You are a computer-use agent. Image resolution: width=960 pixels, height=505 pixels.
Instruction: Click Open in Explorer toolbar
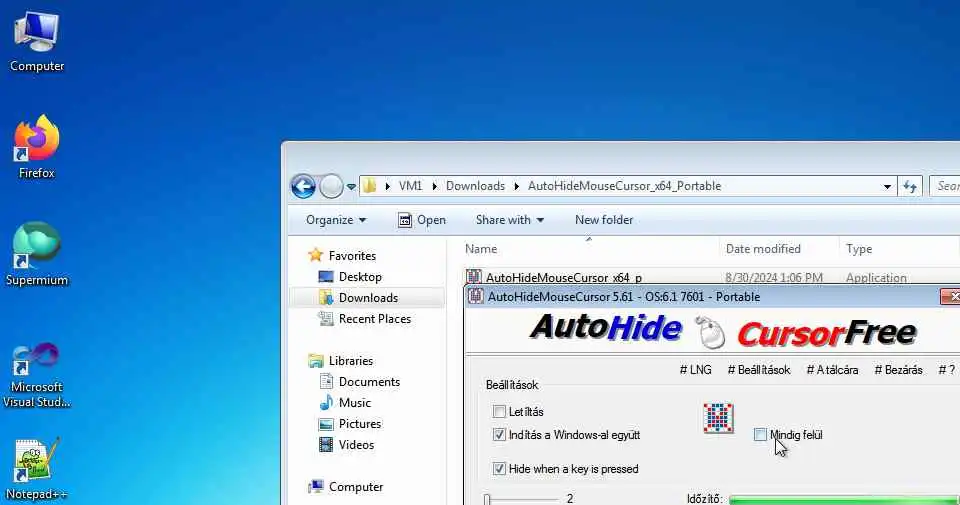pyautogui.click(x=421, y=220)
